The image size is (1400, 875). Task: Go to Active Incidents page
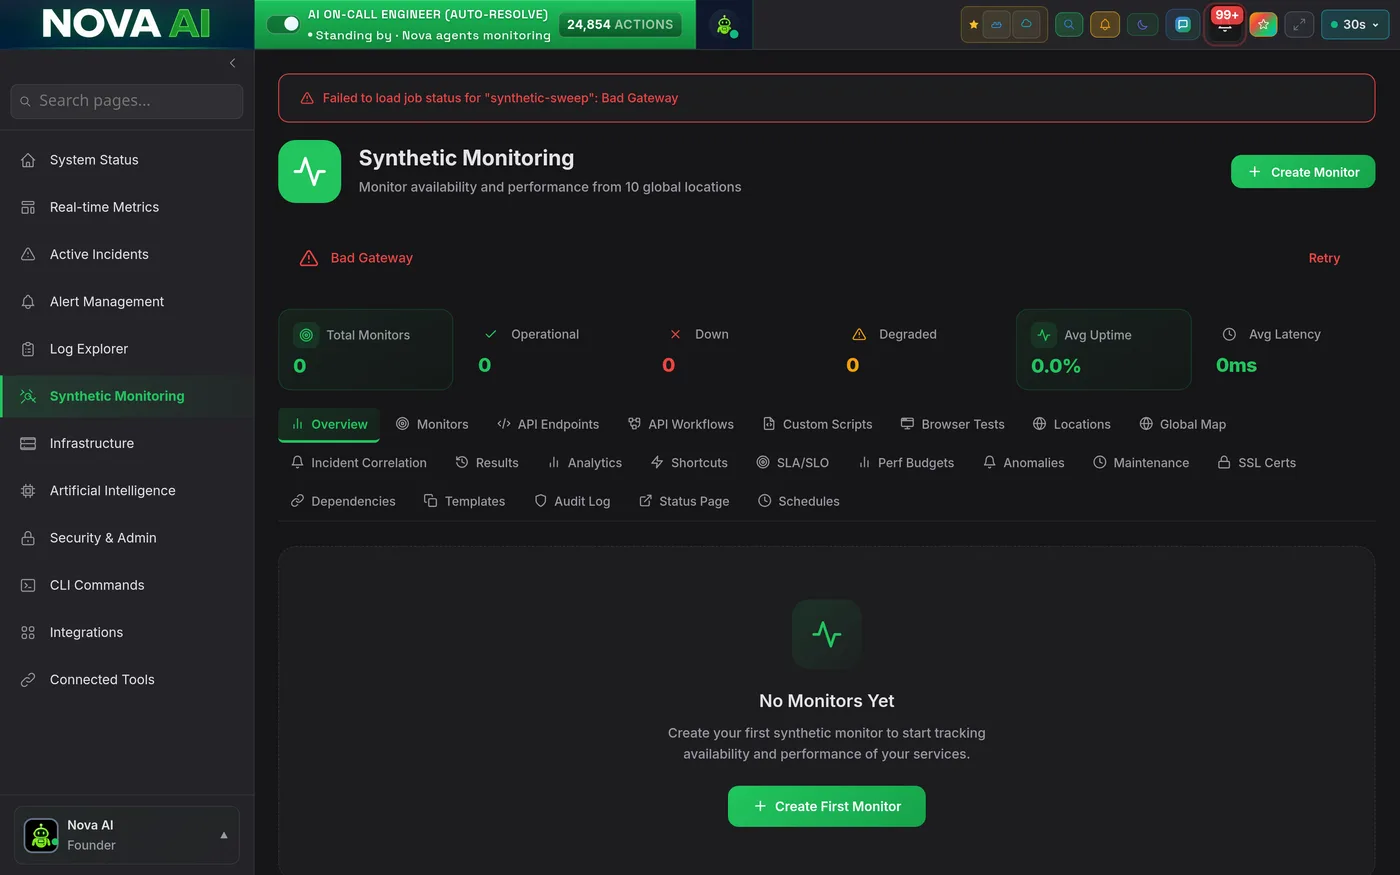[x=127, y=254]
